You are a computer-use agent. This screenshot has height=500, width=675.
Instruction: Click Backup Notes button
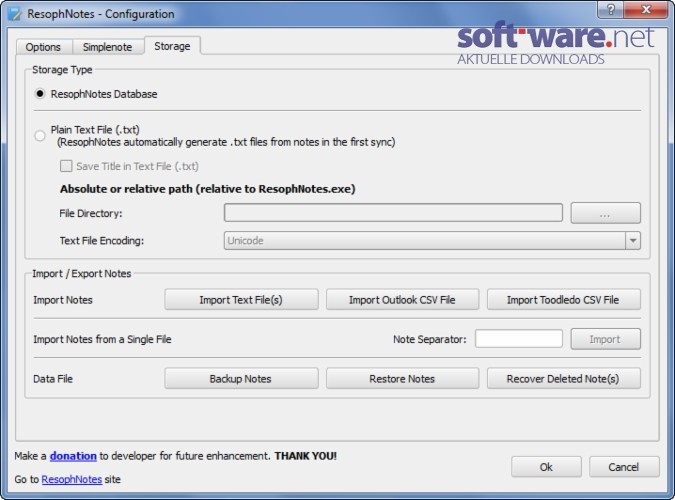pyautogui.click(x=241, y=379)
